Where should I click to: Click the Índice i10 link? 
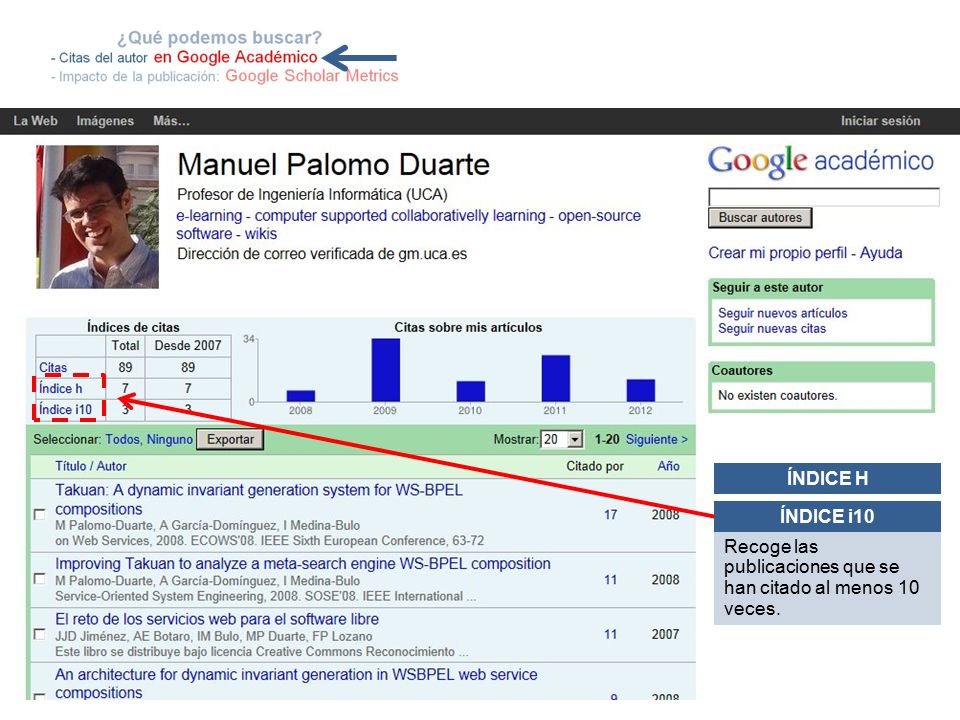(x=65, y=409)
